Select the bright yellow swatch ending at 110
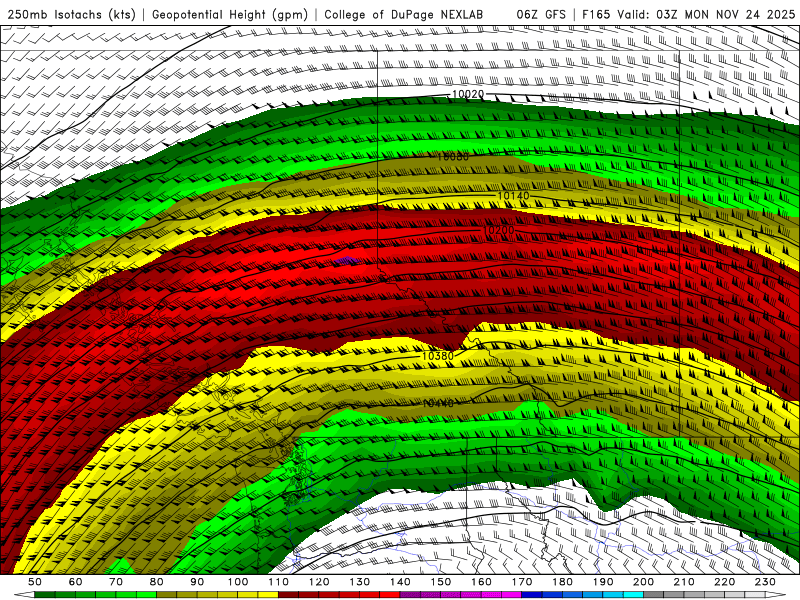 pos(268,595)
